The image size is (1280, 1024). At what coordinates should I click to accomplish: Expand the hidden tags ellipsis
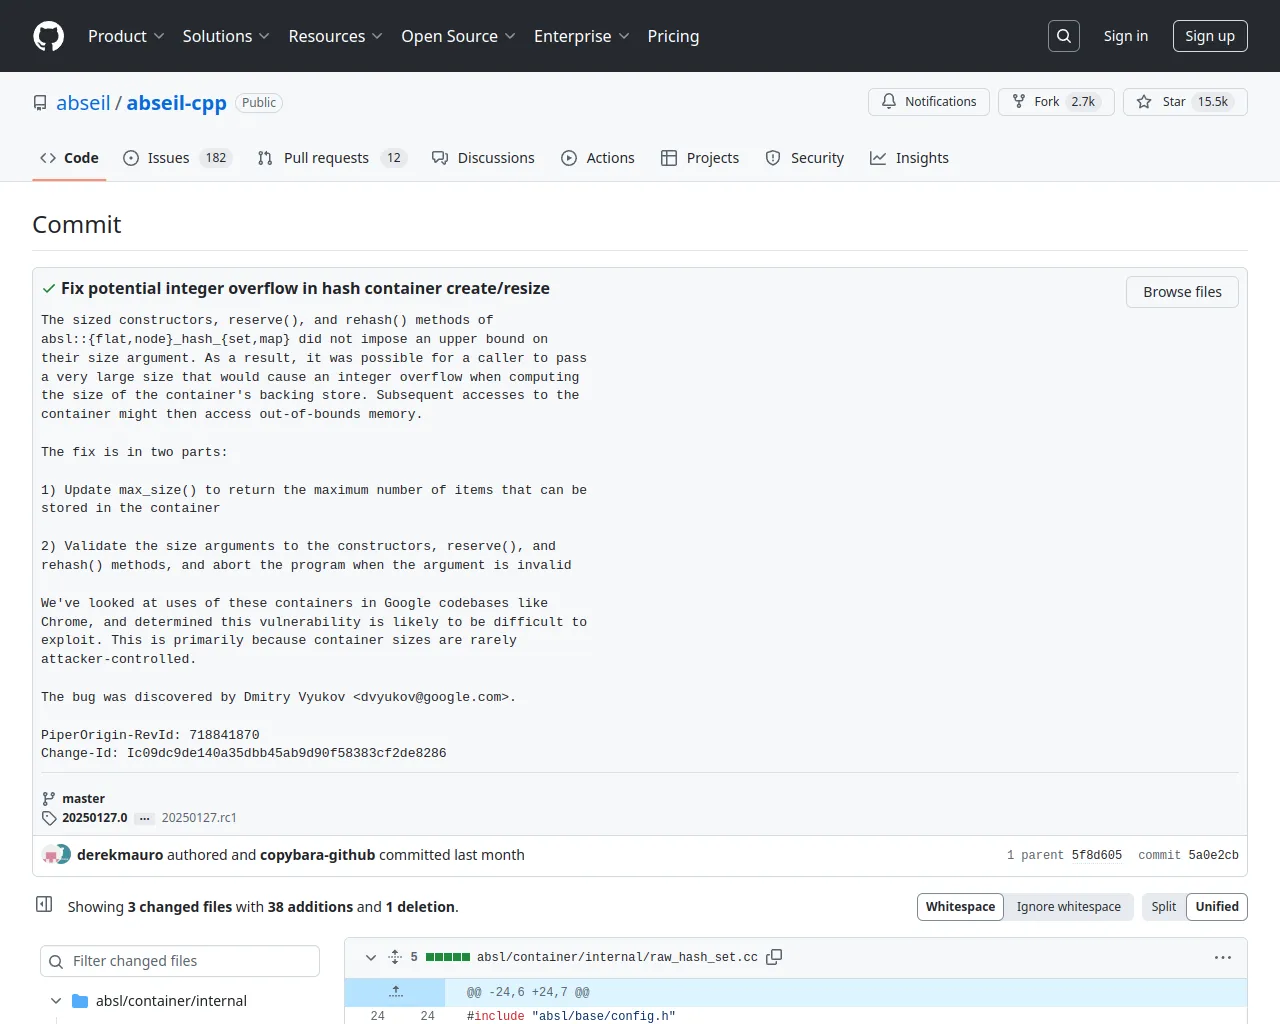[x=145, y=818]
